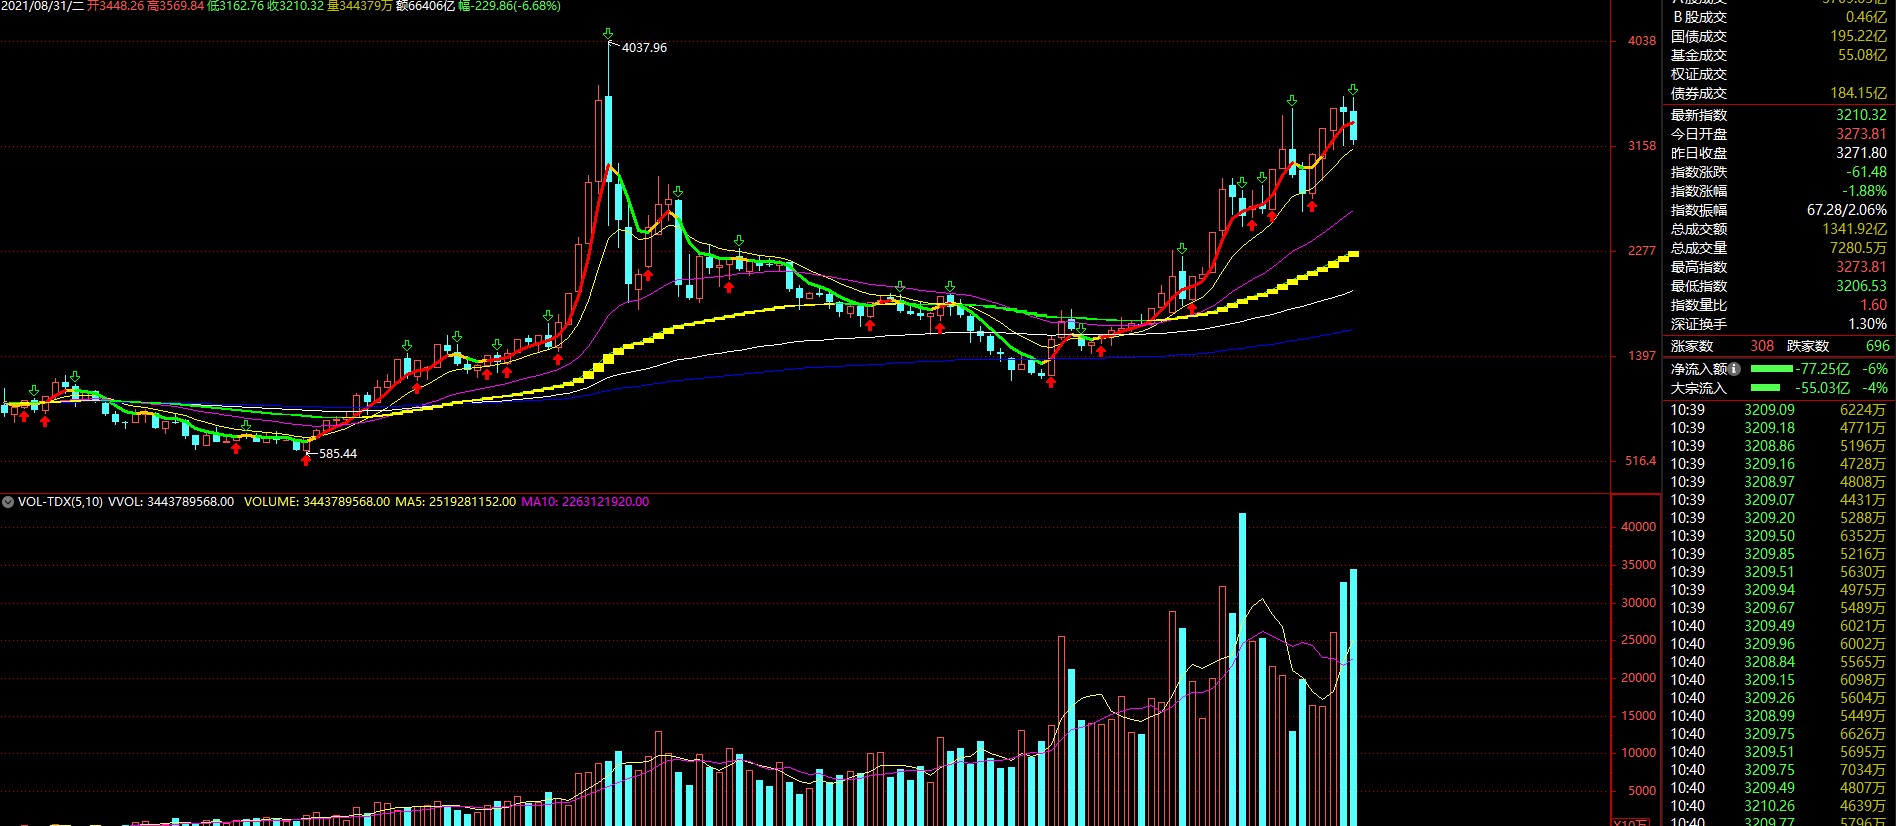Click info icon beside 净流入额
This screenshot has width=1896, height=826.
[x=1735, y=369]
